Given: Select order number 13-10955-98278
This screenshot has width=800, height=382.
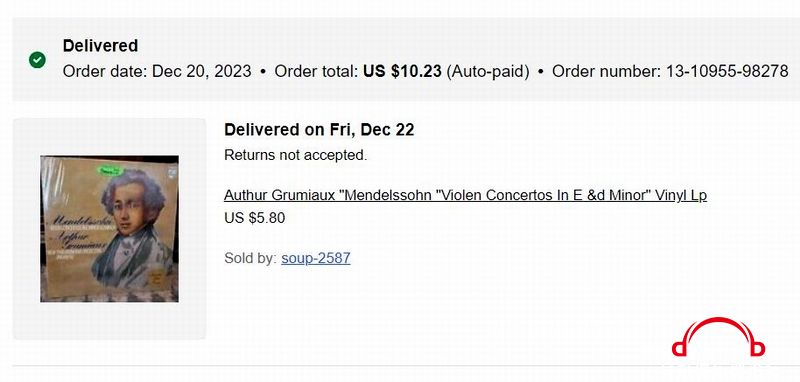Looking at the screenshot, I should click(727, 71).
